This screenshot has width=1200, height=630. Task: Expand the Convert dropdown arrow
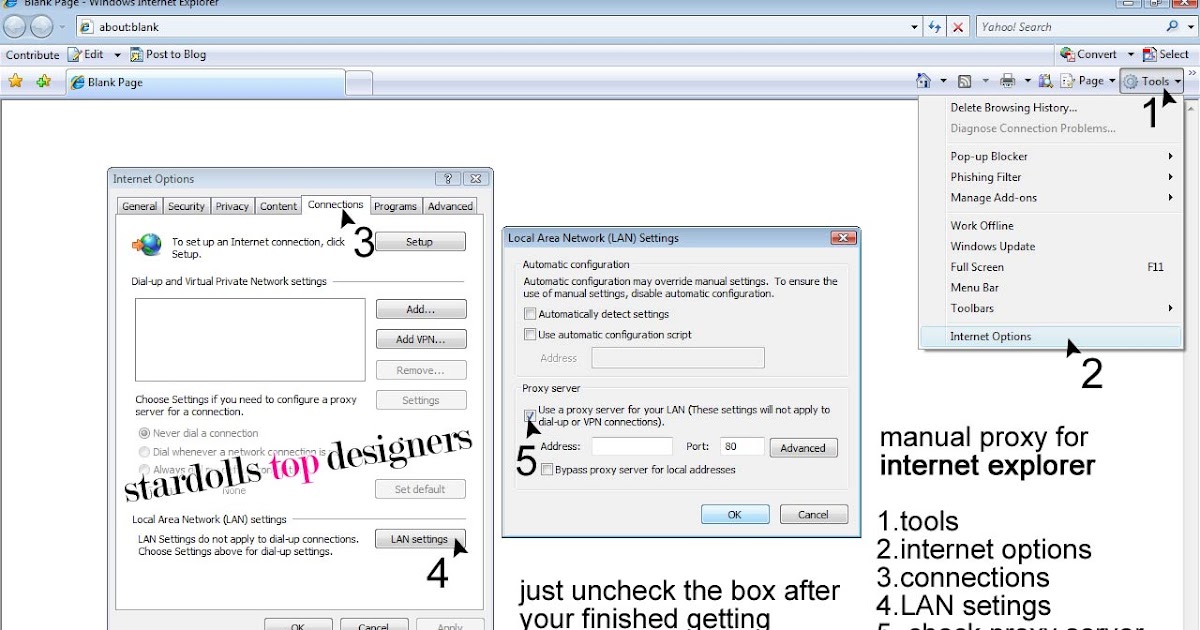coord(1131,55)
